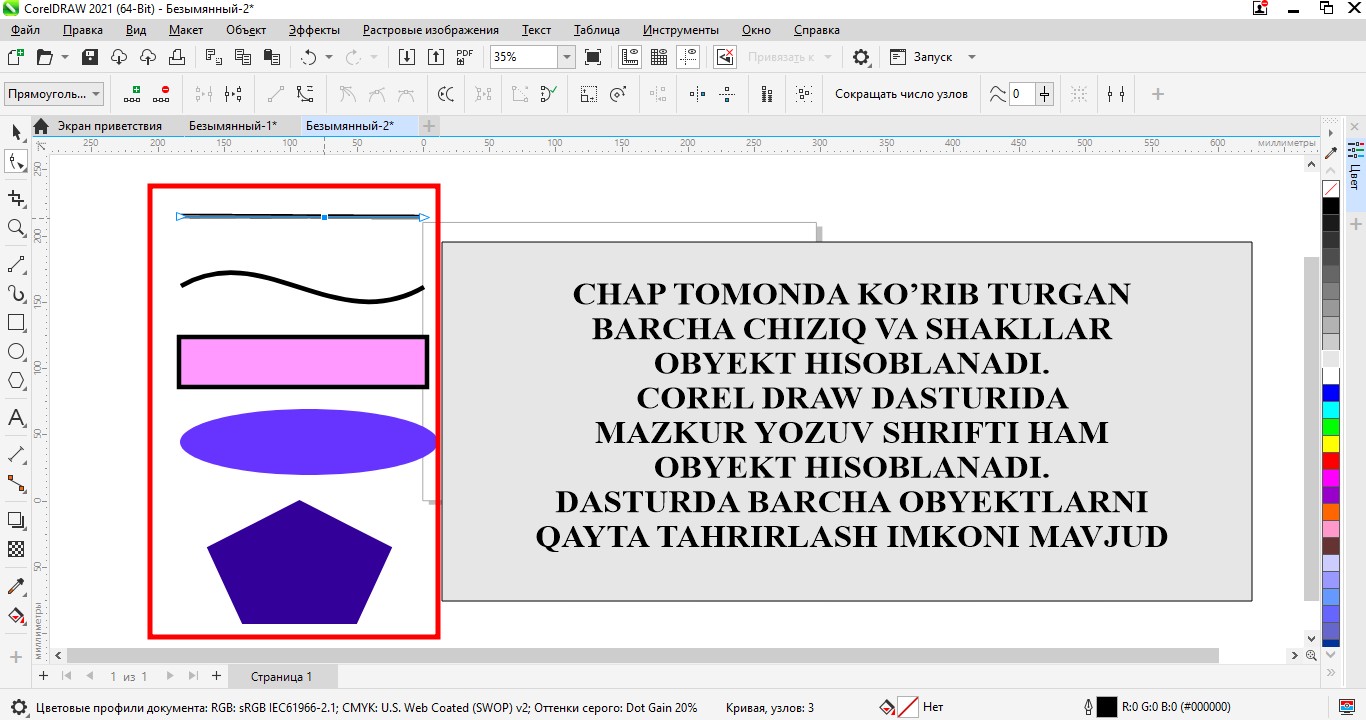The image size is (1366, 720).
Task: Click the Rotate or skew nodes icon
Action: click(618, 94)
